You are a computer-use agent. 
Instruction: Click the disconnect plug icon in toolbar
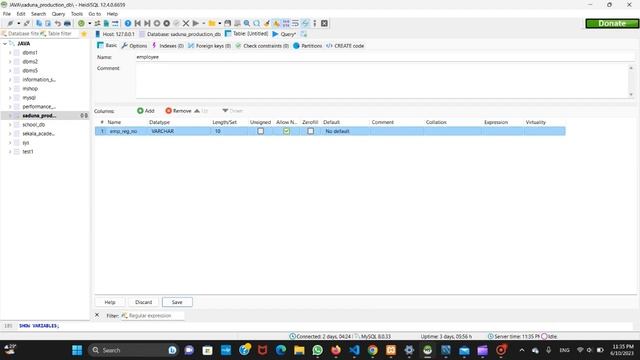click(27, 24)
